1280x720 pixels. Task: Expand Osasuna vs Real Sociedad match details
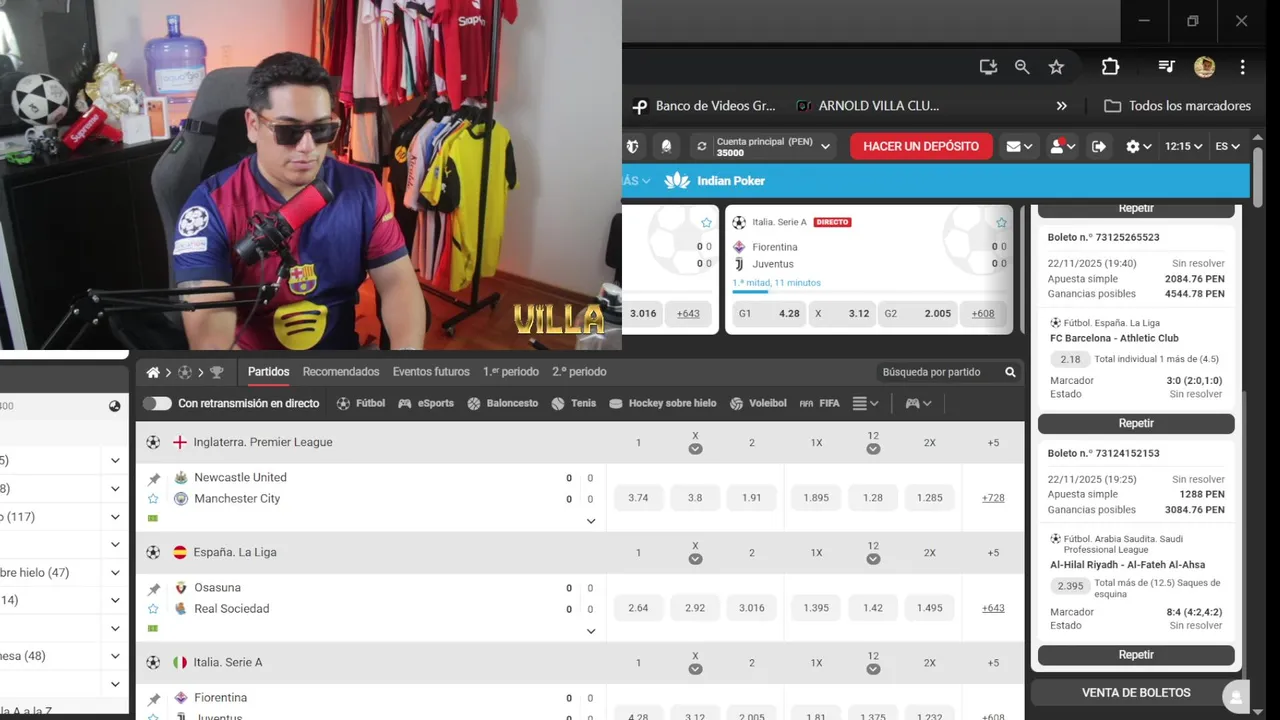pyautogui.click(x=591, y=631)
